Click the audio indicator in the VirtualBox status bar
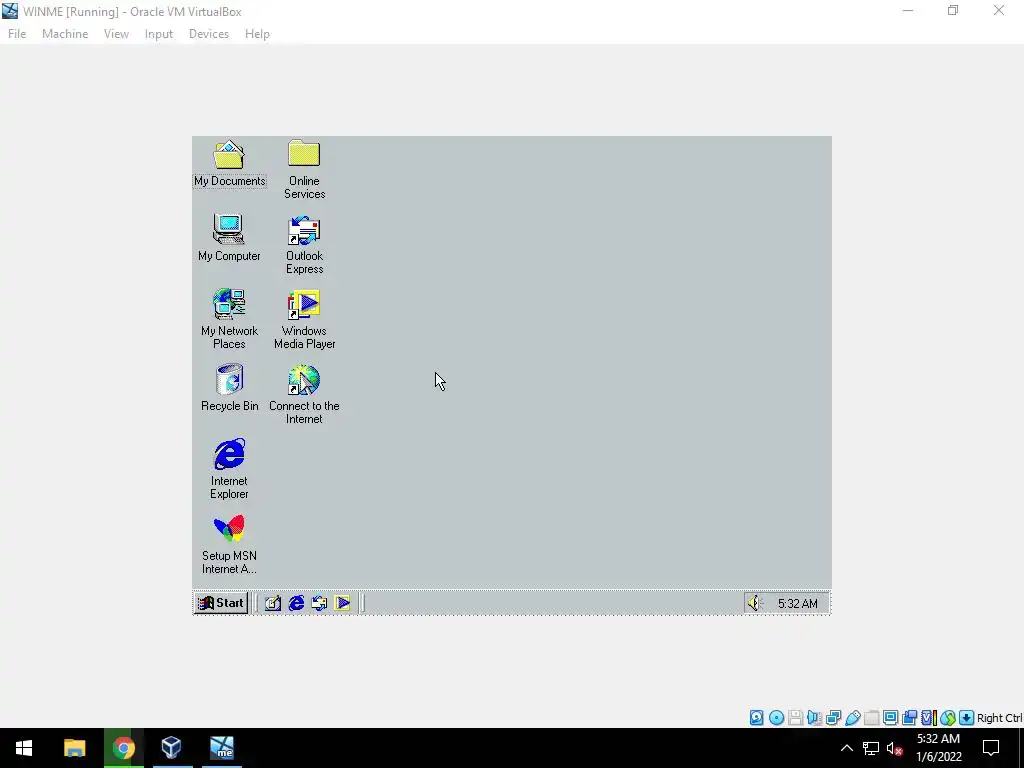 tap(814, 718)
